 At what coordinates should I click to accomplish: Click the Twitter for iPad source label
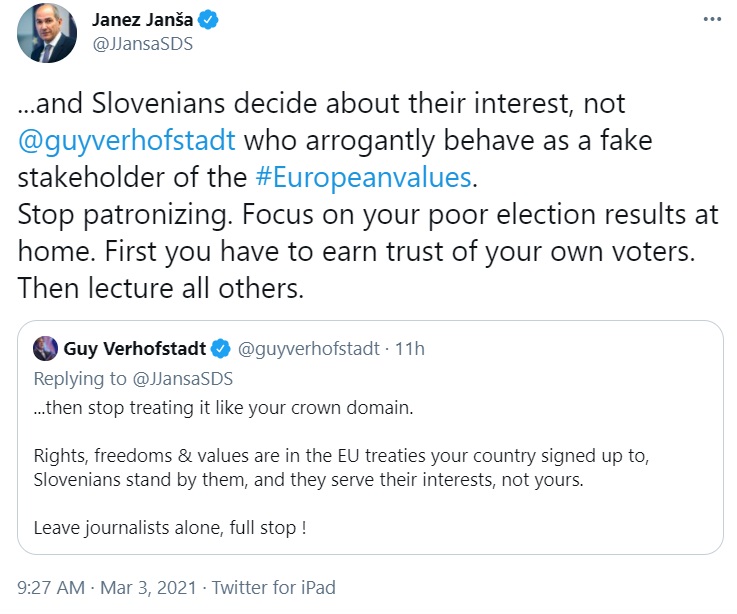(273, 587)
